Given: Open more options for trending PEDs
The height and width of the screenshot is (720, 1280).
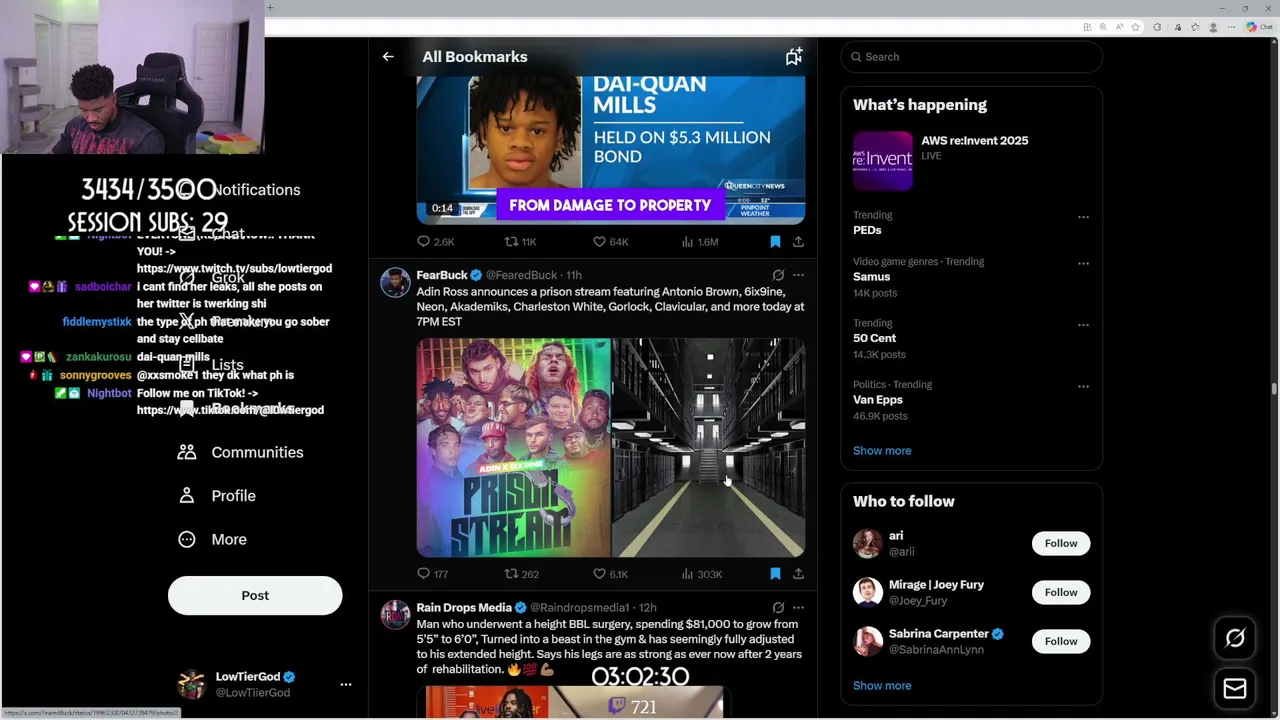Looking at the screenshot, I should [1083, 217].
